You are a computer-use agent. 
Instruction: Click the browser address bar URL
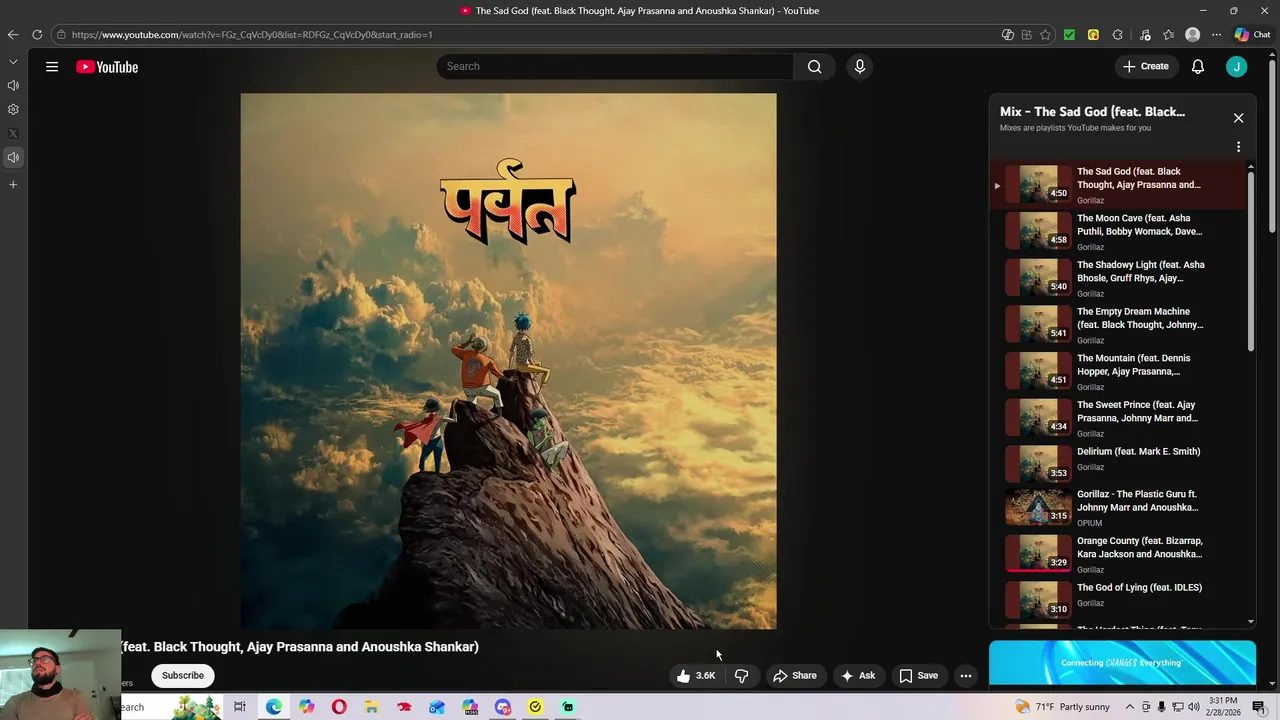click(x=252, y=35)
